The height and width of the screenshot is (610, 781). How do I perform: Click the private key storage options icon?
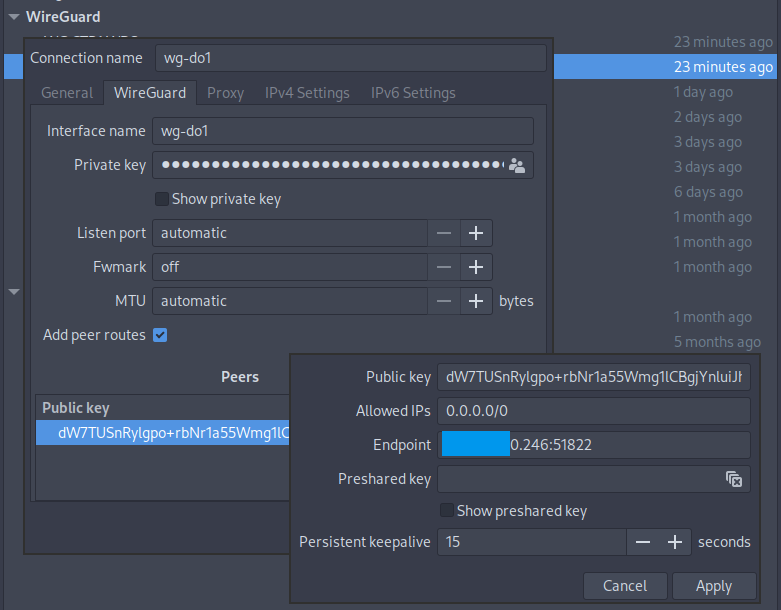[x=517, y=165]
